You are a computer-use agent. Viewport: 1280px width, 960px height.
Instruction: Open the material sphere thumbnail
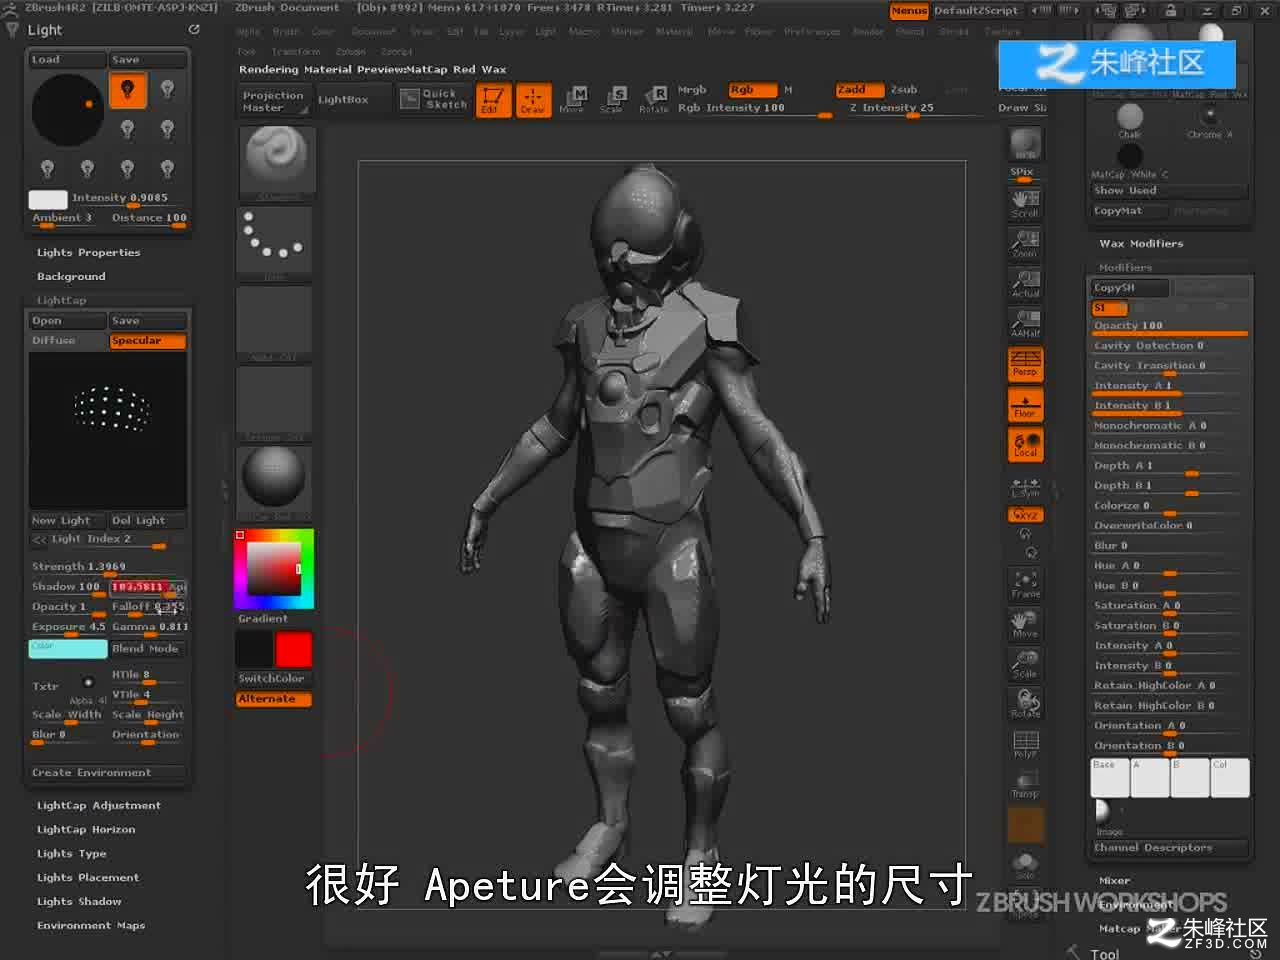tap(274, 482)
